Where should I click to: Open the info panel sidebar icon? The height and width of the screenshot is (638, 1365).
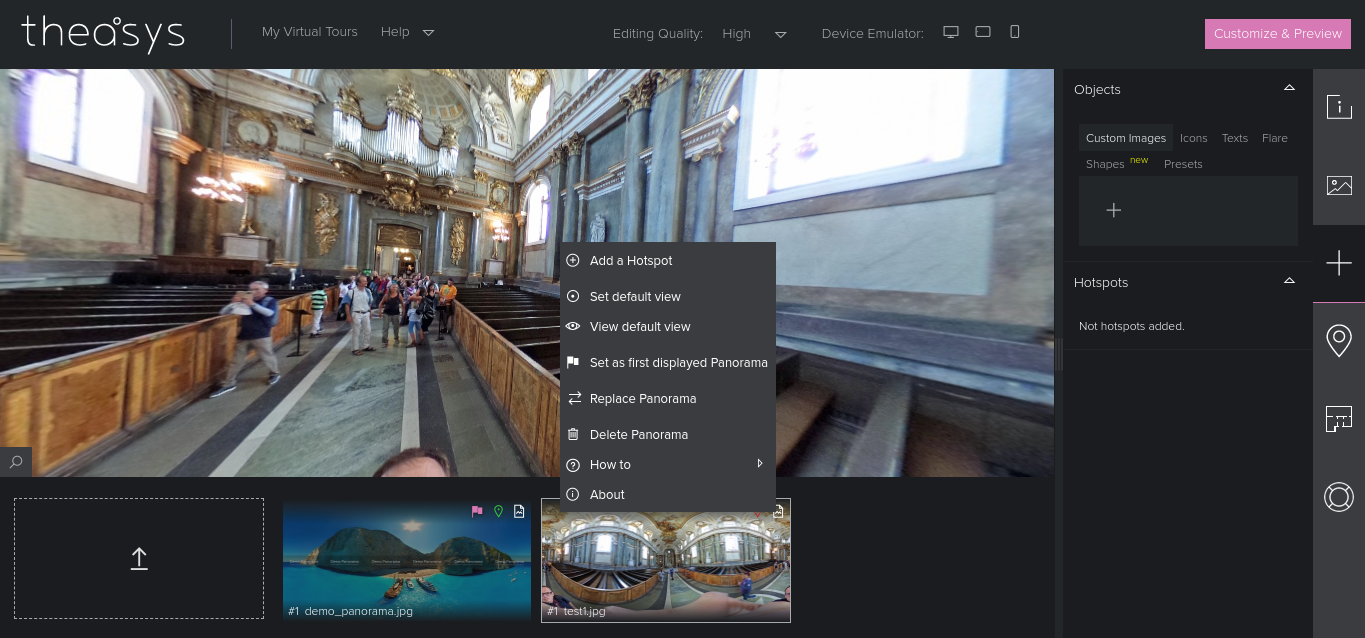point(1339,107)
